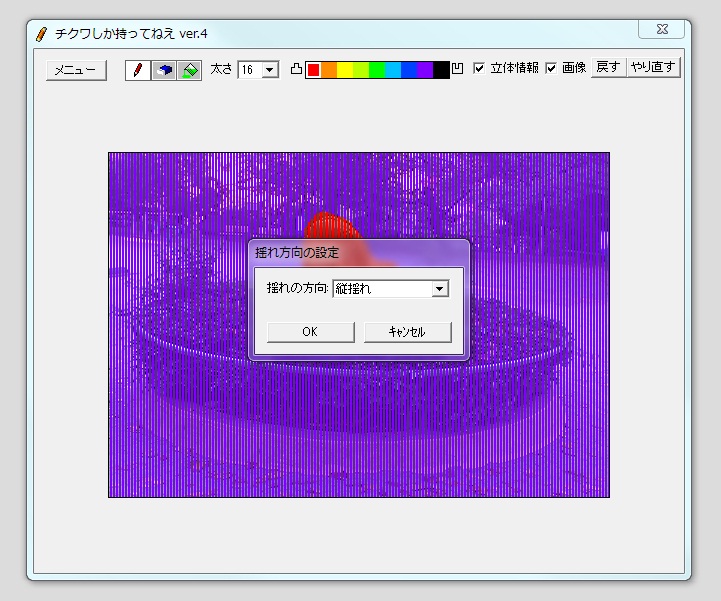Screen dimensions: 721x601
Task: Toggle the 画像 checkbox
Action: click(x=551, y=69)
